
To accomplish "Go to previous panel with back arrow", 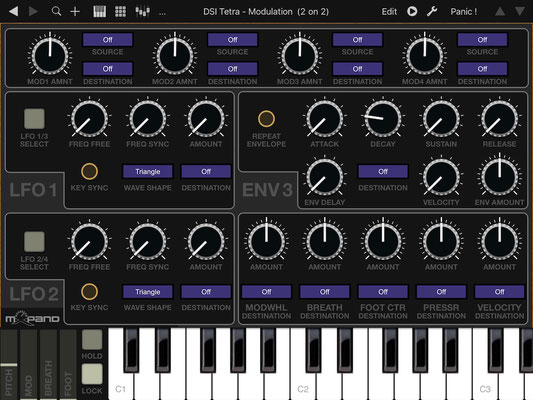I will pos(14,12).
